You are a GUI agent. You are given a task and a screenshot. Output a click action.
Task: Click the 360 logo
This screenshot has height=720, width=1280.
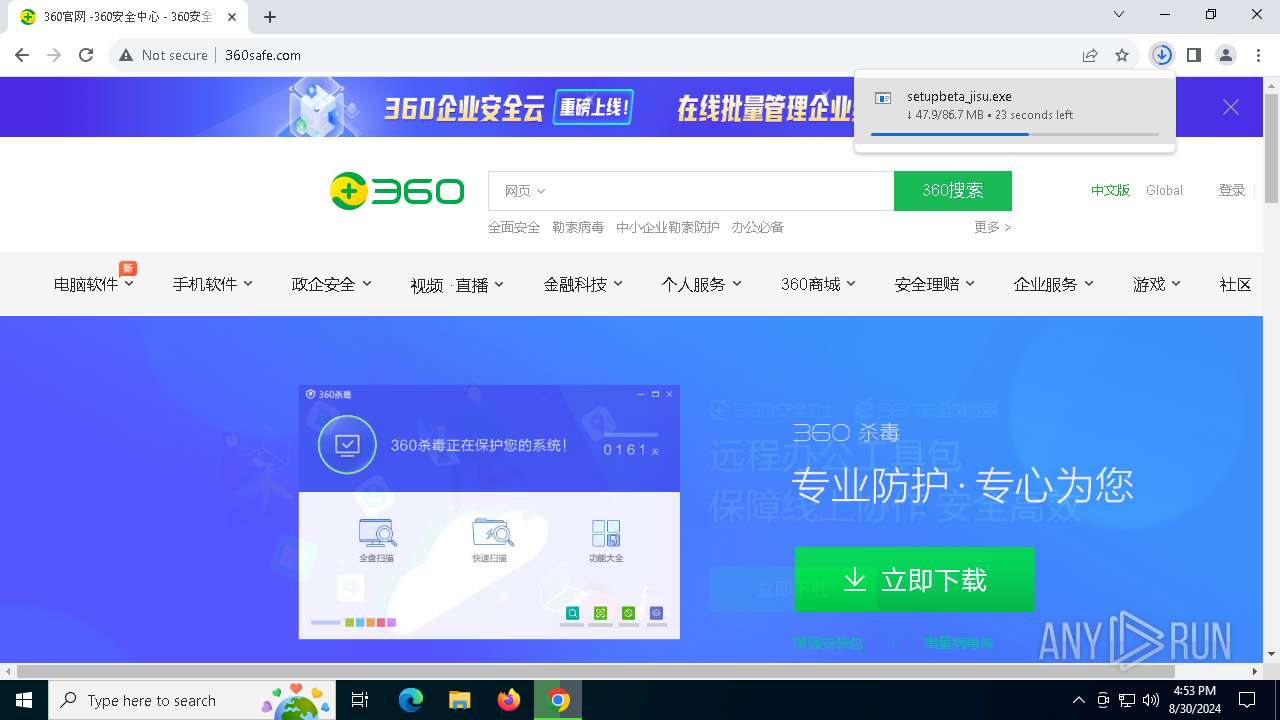click(397, 191)
